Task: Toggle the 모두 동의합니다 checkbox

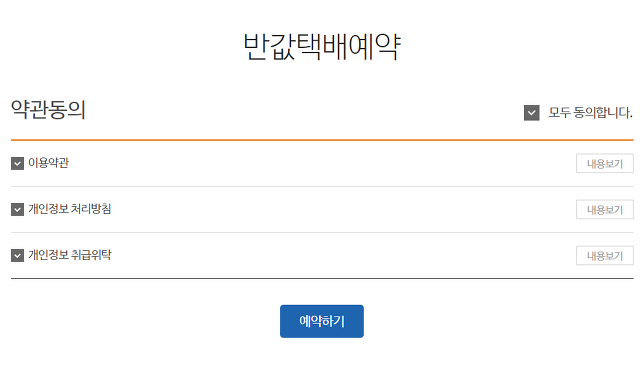Action: 531,113
